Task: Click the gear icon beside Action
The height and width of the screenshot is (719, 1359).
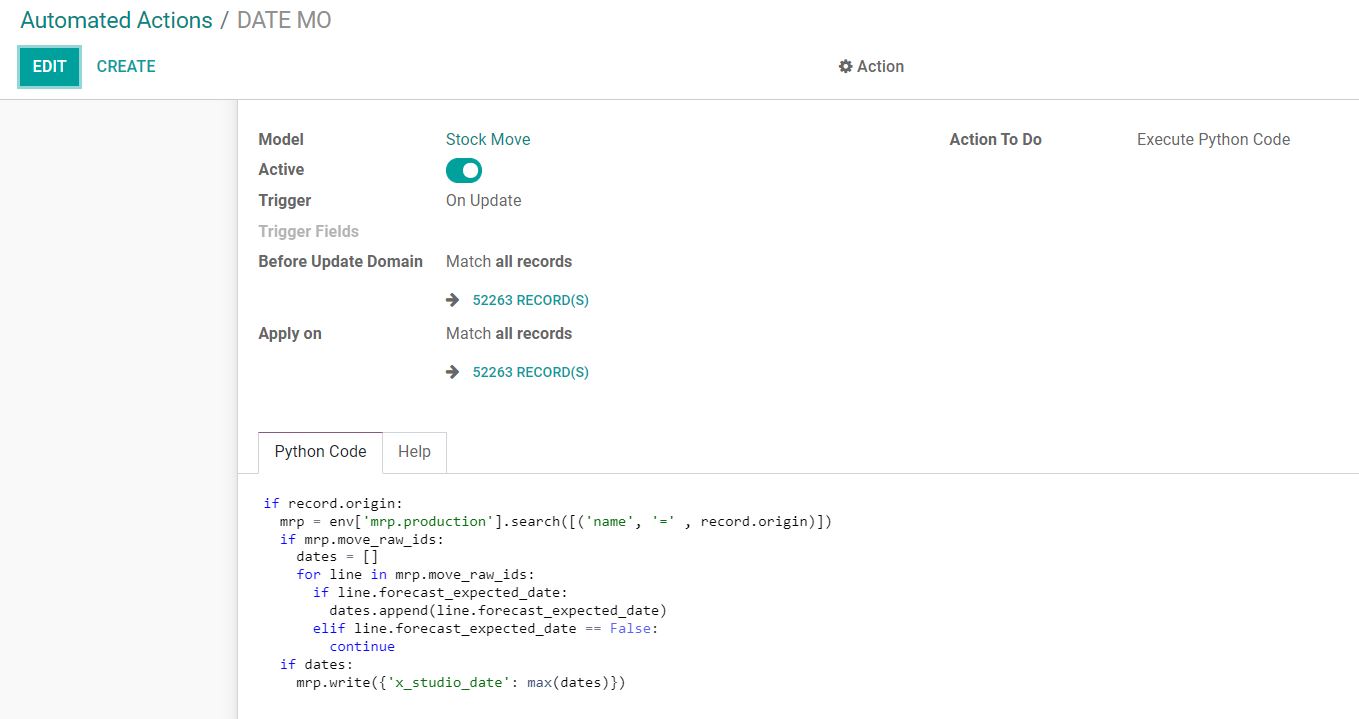Action: (x=845, y=66)
